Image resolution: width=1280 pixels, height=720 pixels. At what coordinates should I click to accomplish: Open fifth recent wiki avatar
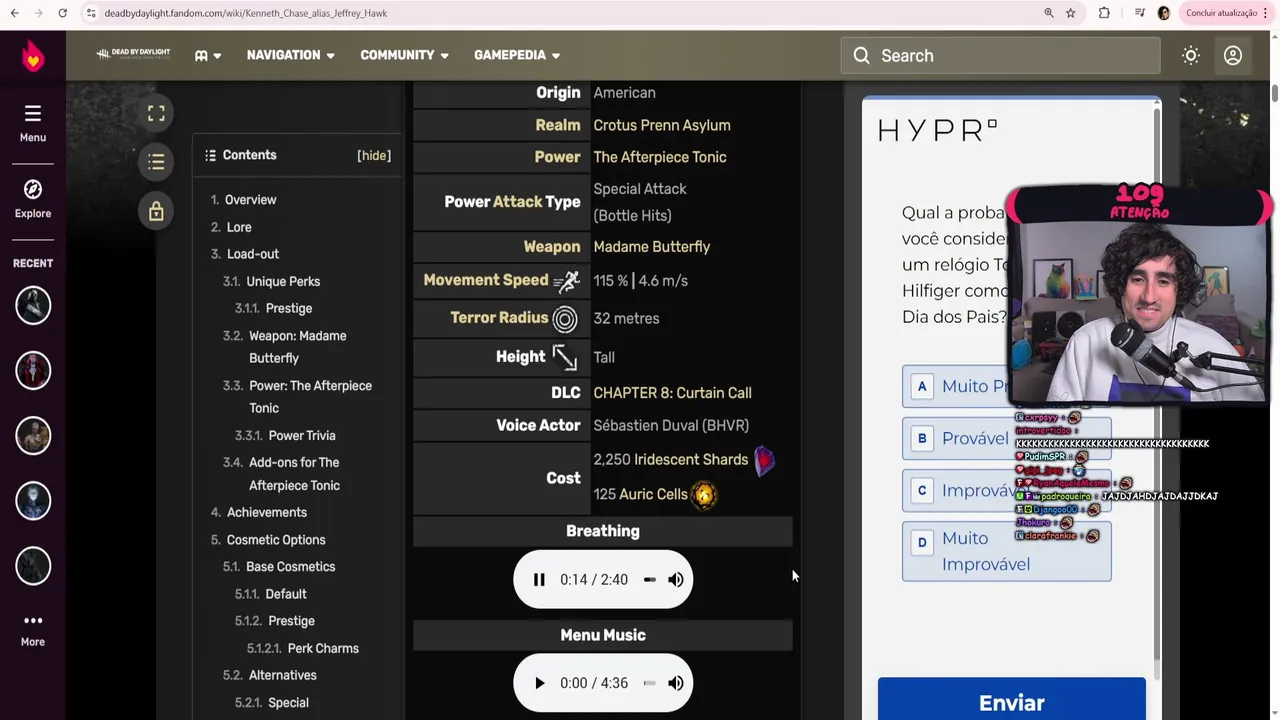pos(33,566)
